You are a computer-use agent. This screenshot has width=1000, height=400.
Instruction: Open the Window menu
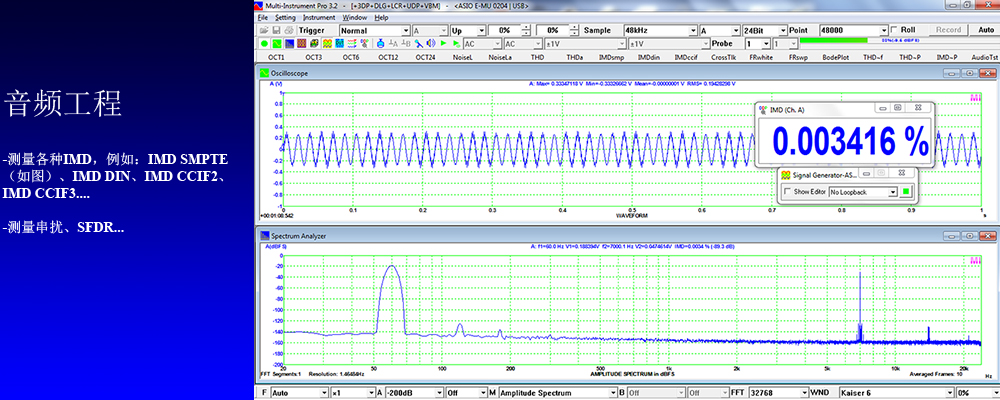point(355,18)
